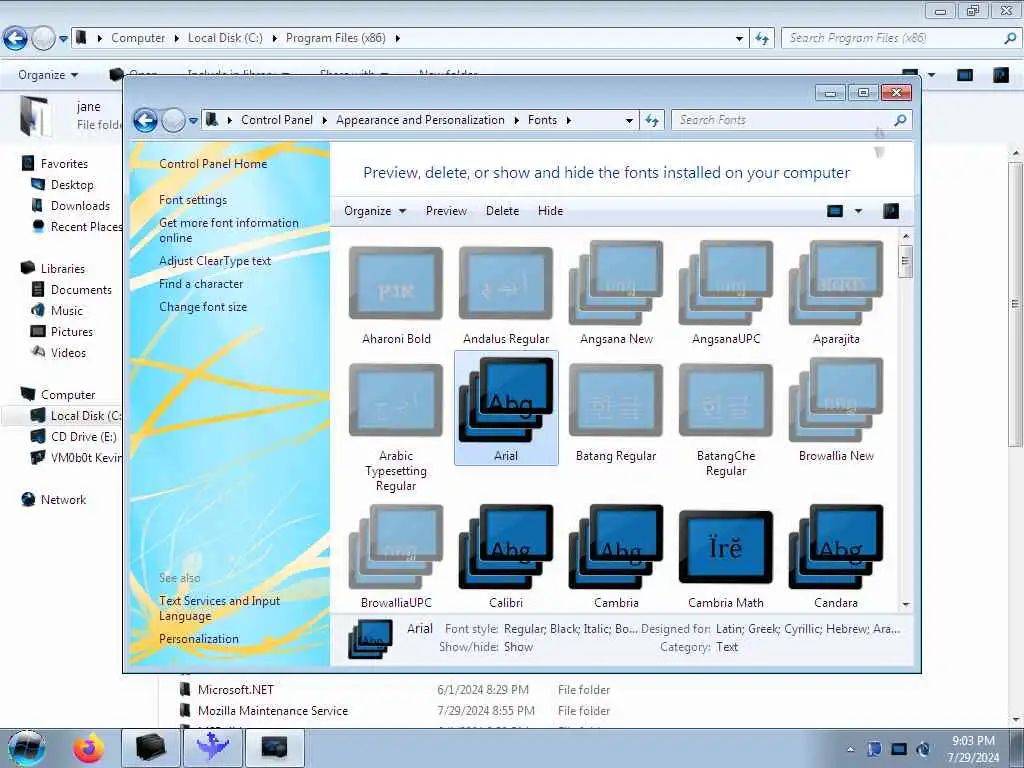
Task: Click the blue bird taskbar app
Action: [213, 748]
